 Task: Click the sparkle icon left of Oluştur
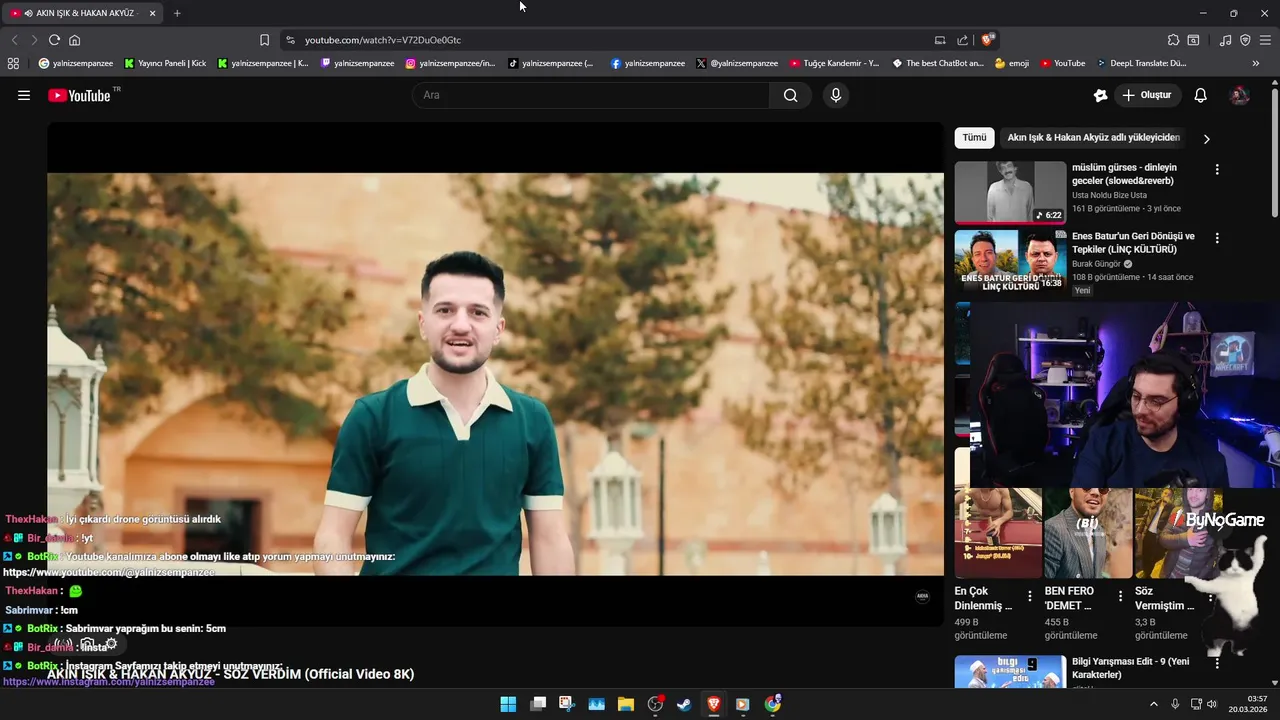pos(1101,95)
